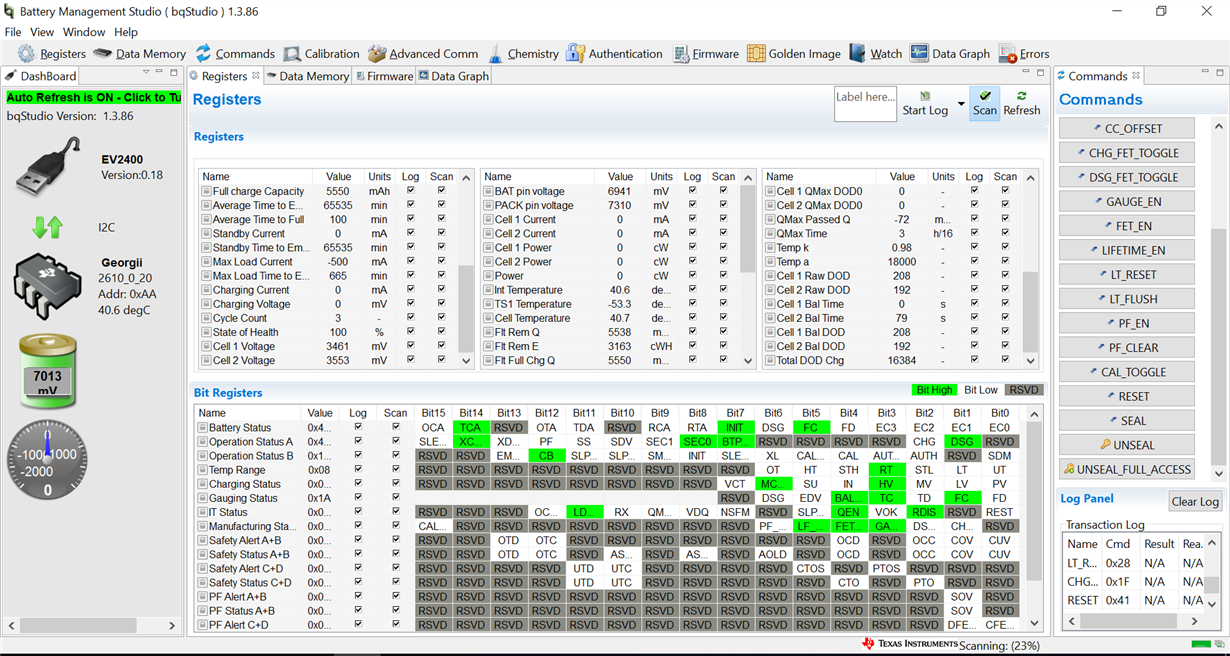
Task: Toggle Log checkbox for IT Status
Action: (x=358, y=512)
